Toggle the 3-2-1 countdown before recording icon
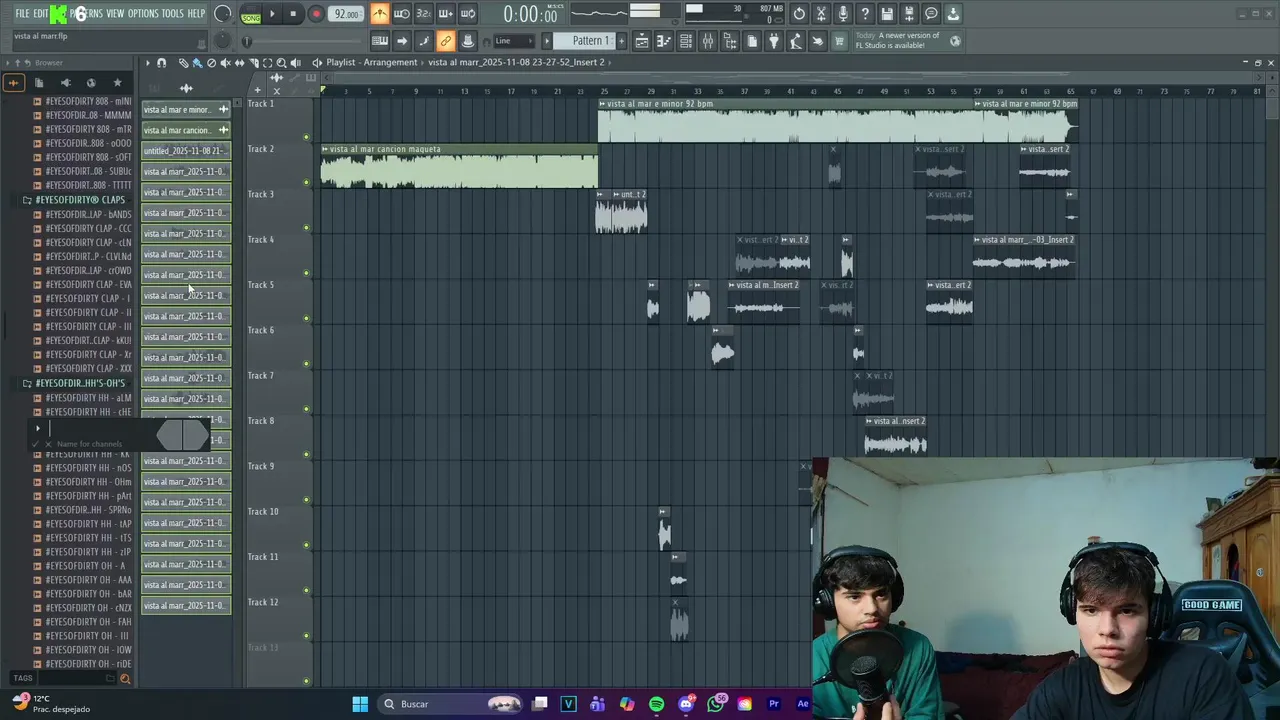The width and height of the screenshot is (1280, 720). coord(424,14)
